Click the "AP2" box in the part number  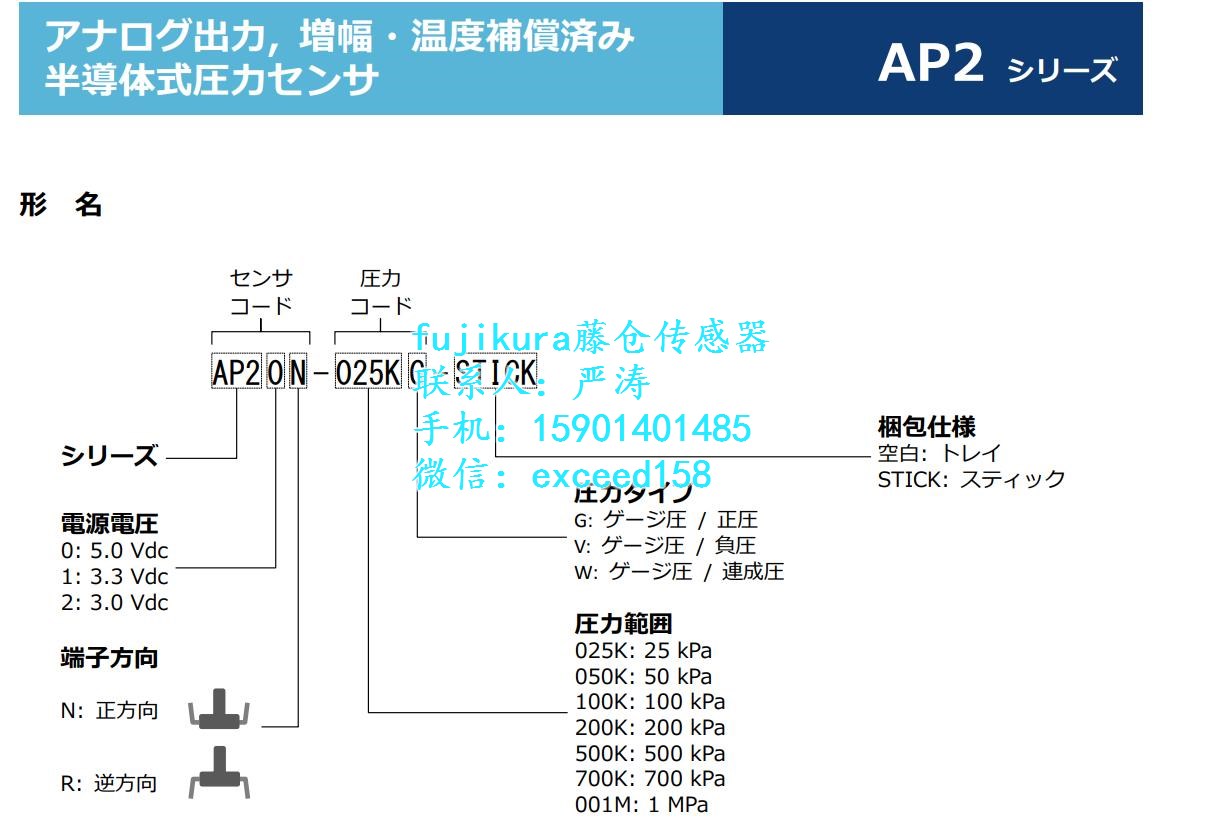(x=236, y=373)
